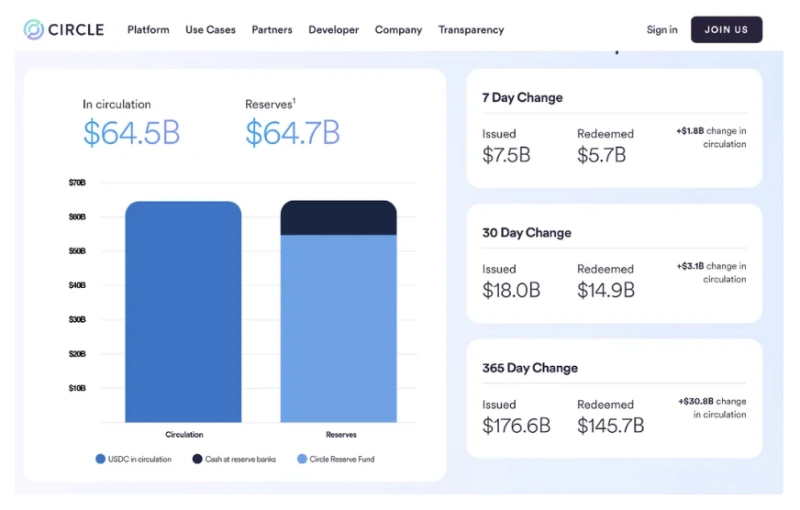
Task: Click the $7.5B issued value
Action: pyautogui.click(x=506, y=155)
